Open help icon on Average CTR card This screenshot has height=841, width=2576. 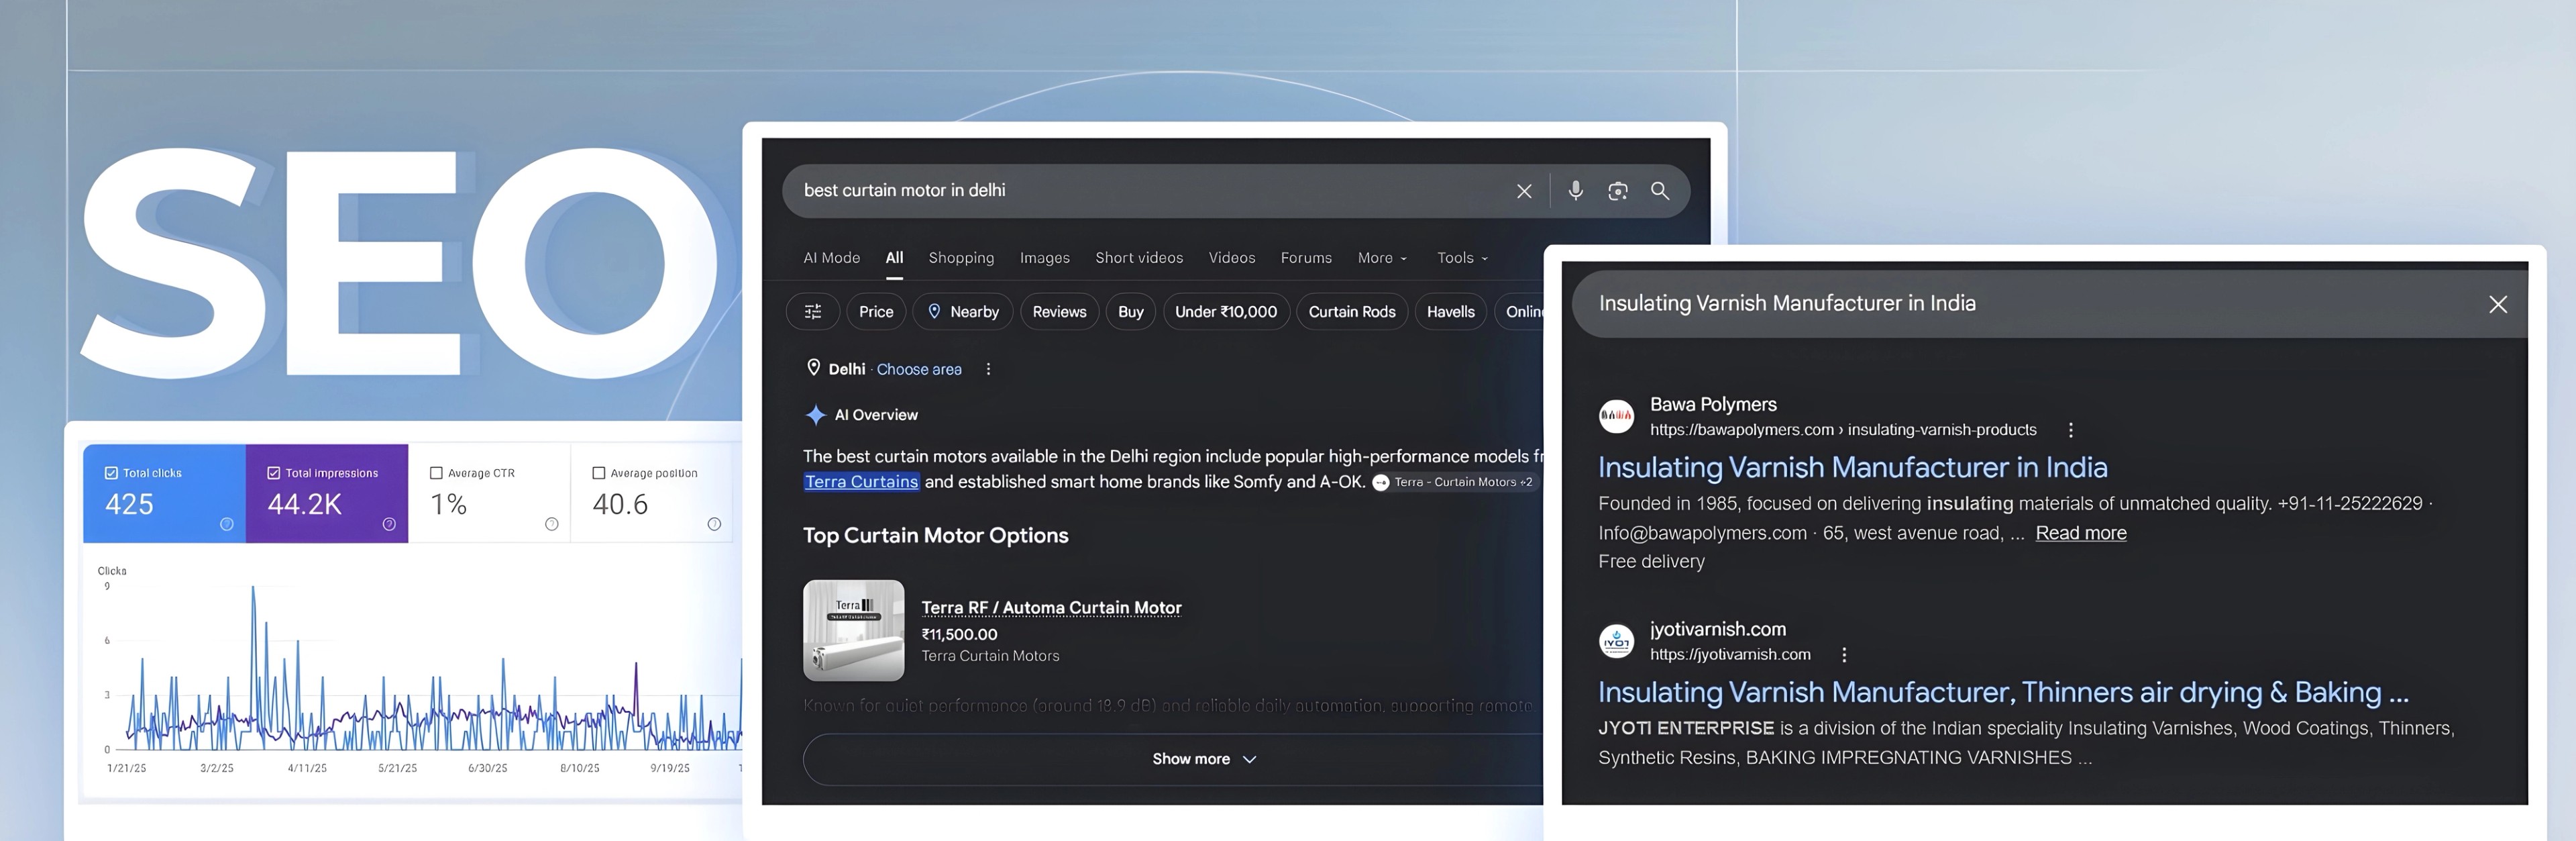[551, 524]
